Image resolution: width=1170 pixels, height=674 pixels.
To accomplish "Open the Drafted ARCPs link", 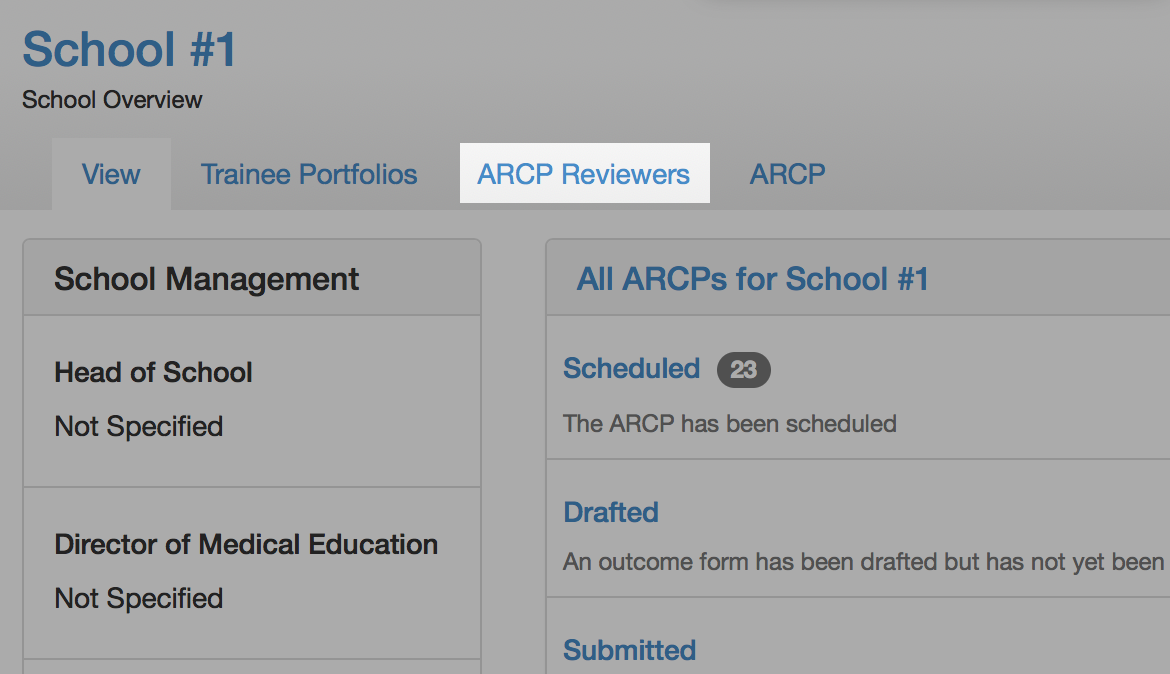I will pos(610,512).
